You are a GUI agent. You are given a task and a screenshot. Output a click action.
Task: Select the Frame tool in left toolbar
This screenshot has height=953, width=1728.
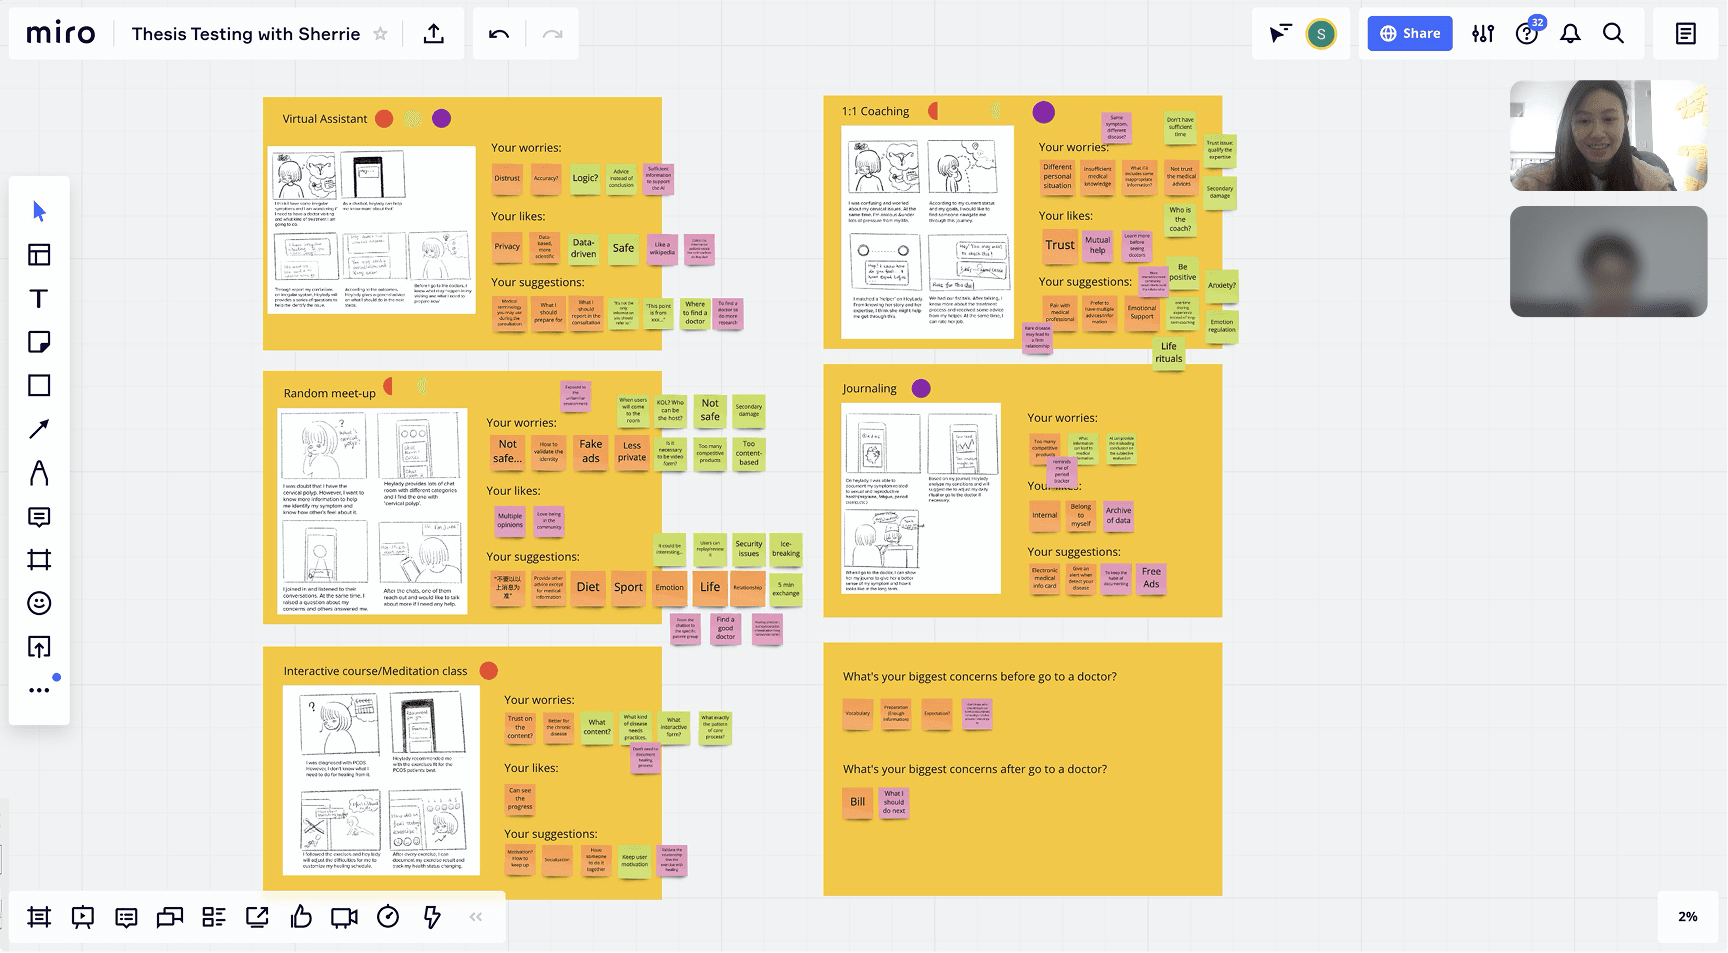pyautogui.click(x=39, y=560)
